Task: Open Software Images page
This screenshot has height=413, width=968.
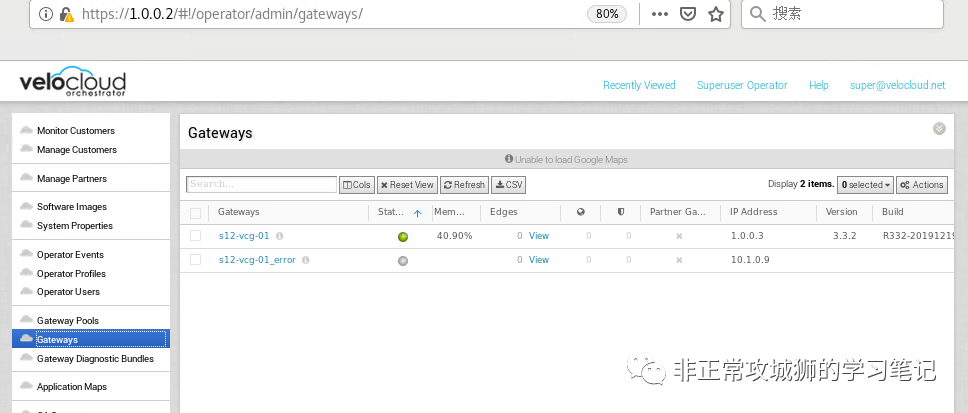Action: click(72, 207)
